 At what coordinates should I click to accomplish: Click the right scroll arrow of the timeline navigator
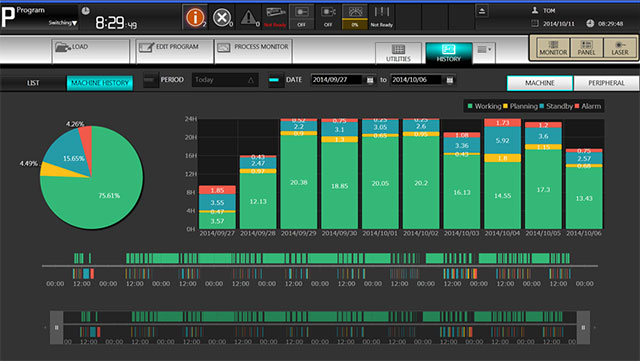[595, 328]
